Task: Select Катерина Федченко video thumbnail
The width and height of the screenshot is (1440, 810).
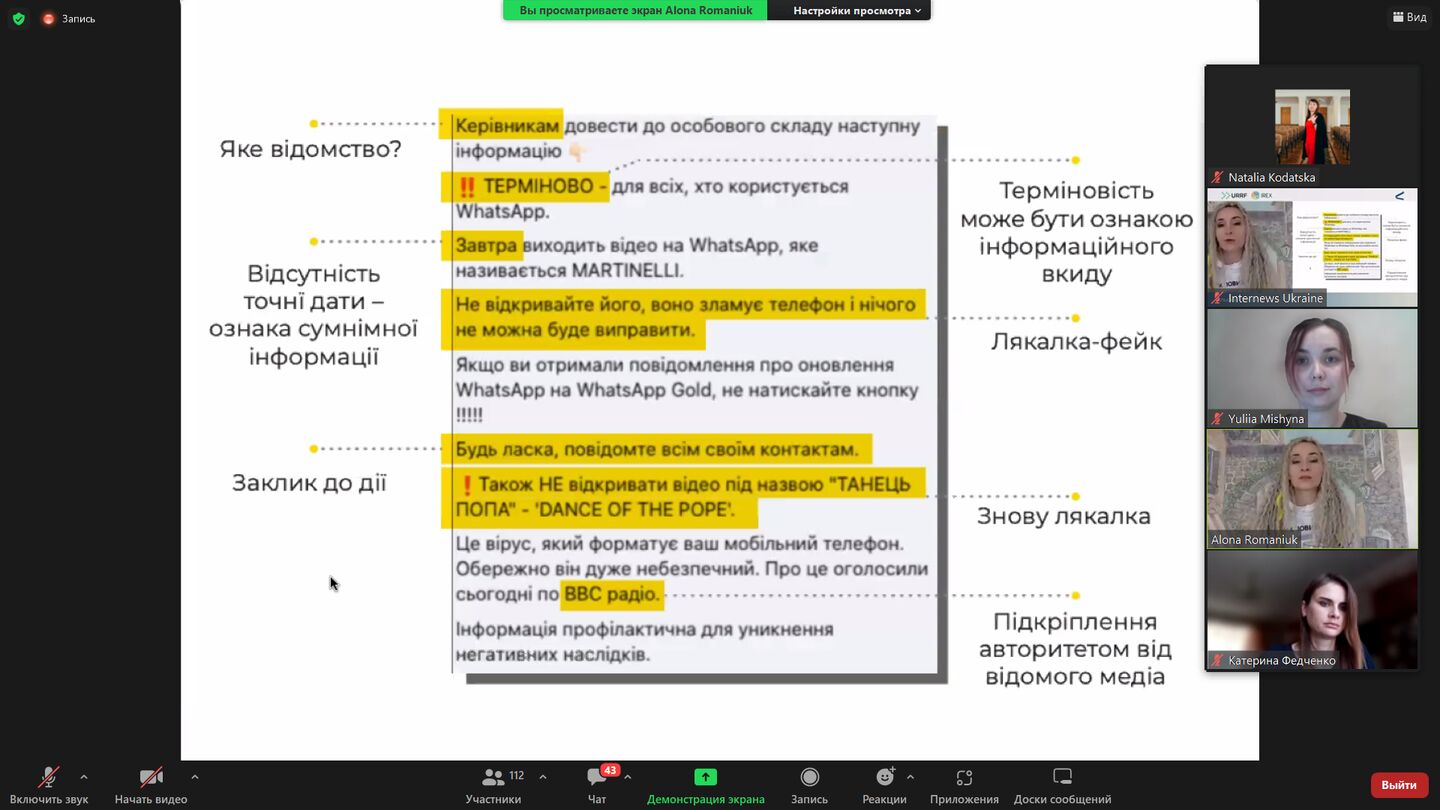Action: pos(1311,610)
